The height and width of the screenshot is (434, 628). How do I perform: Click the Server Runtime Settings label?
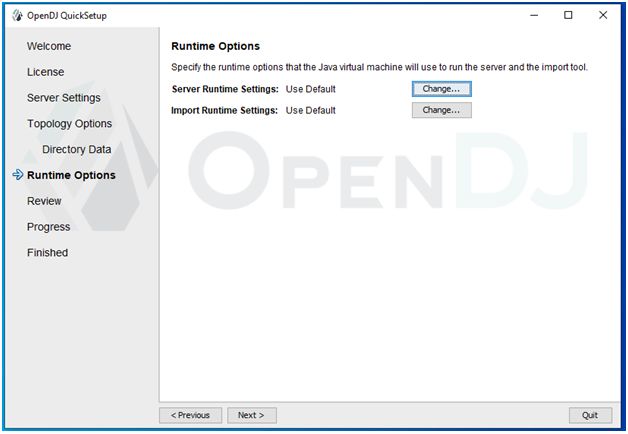tap(225, 89)
